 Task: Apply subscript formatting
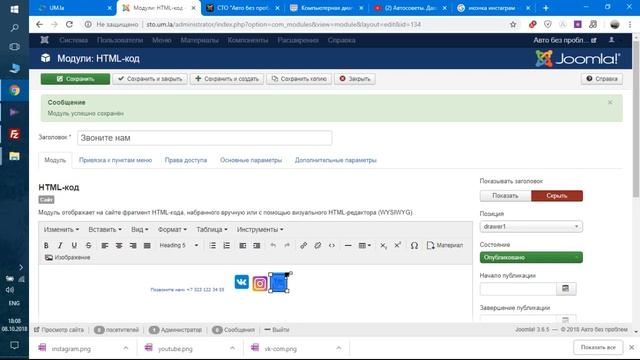383,245
